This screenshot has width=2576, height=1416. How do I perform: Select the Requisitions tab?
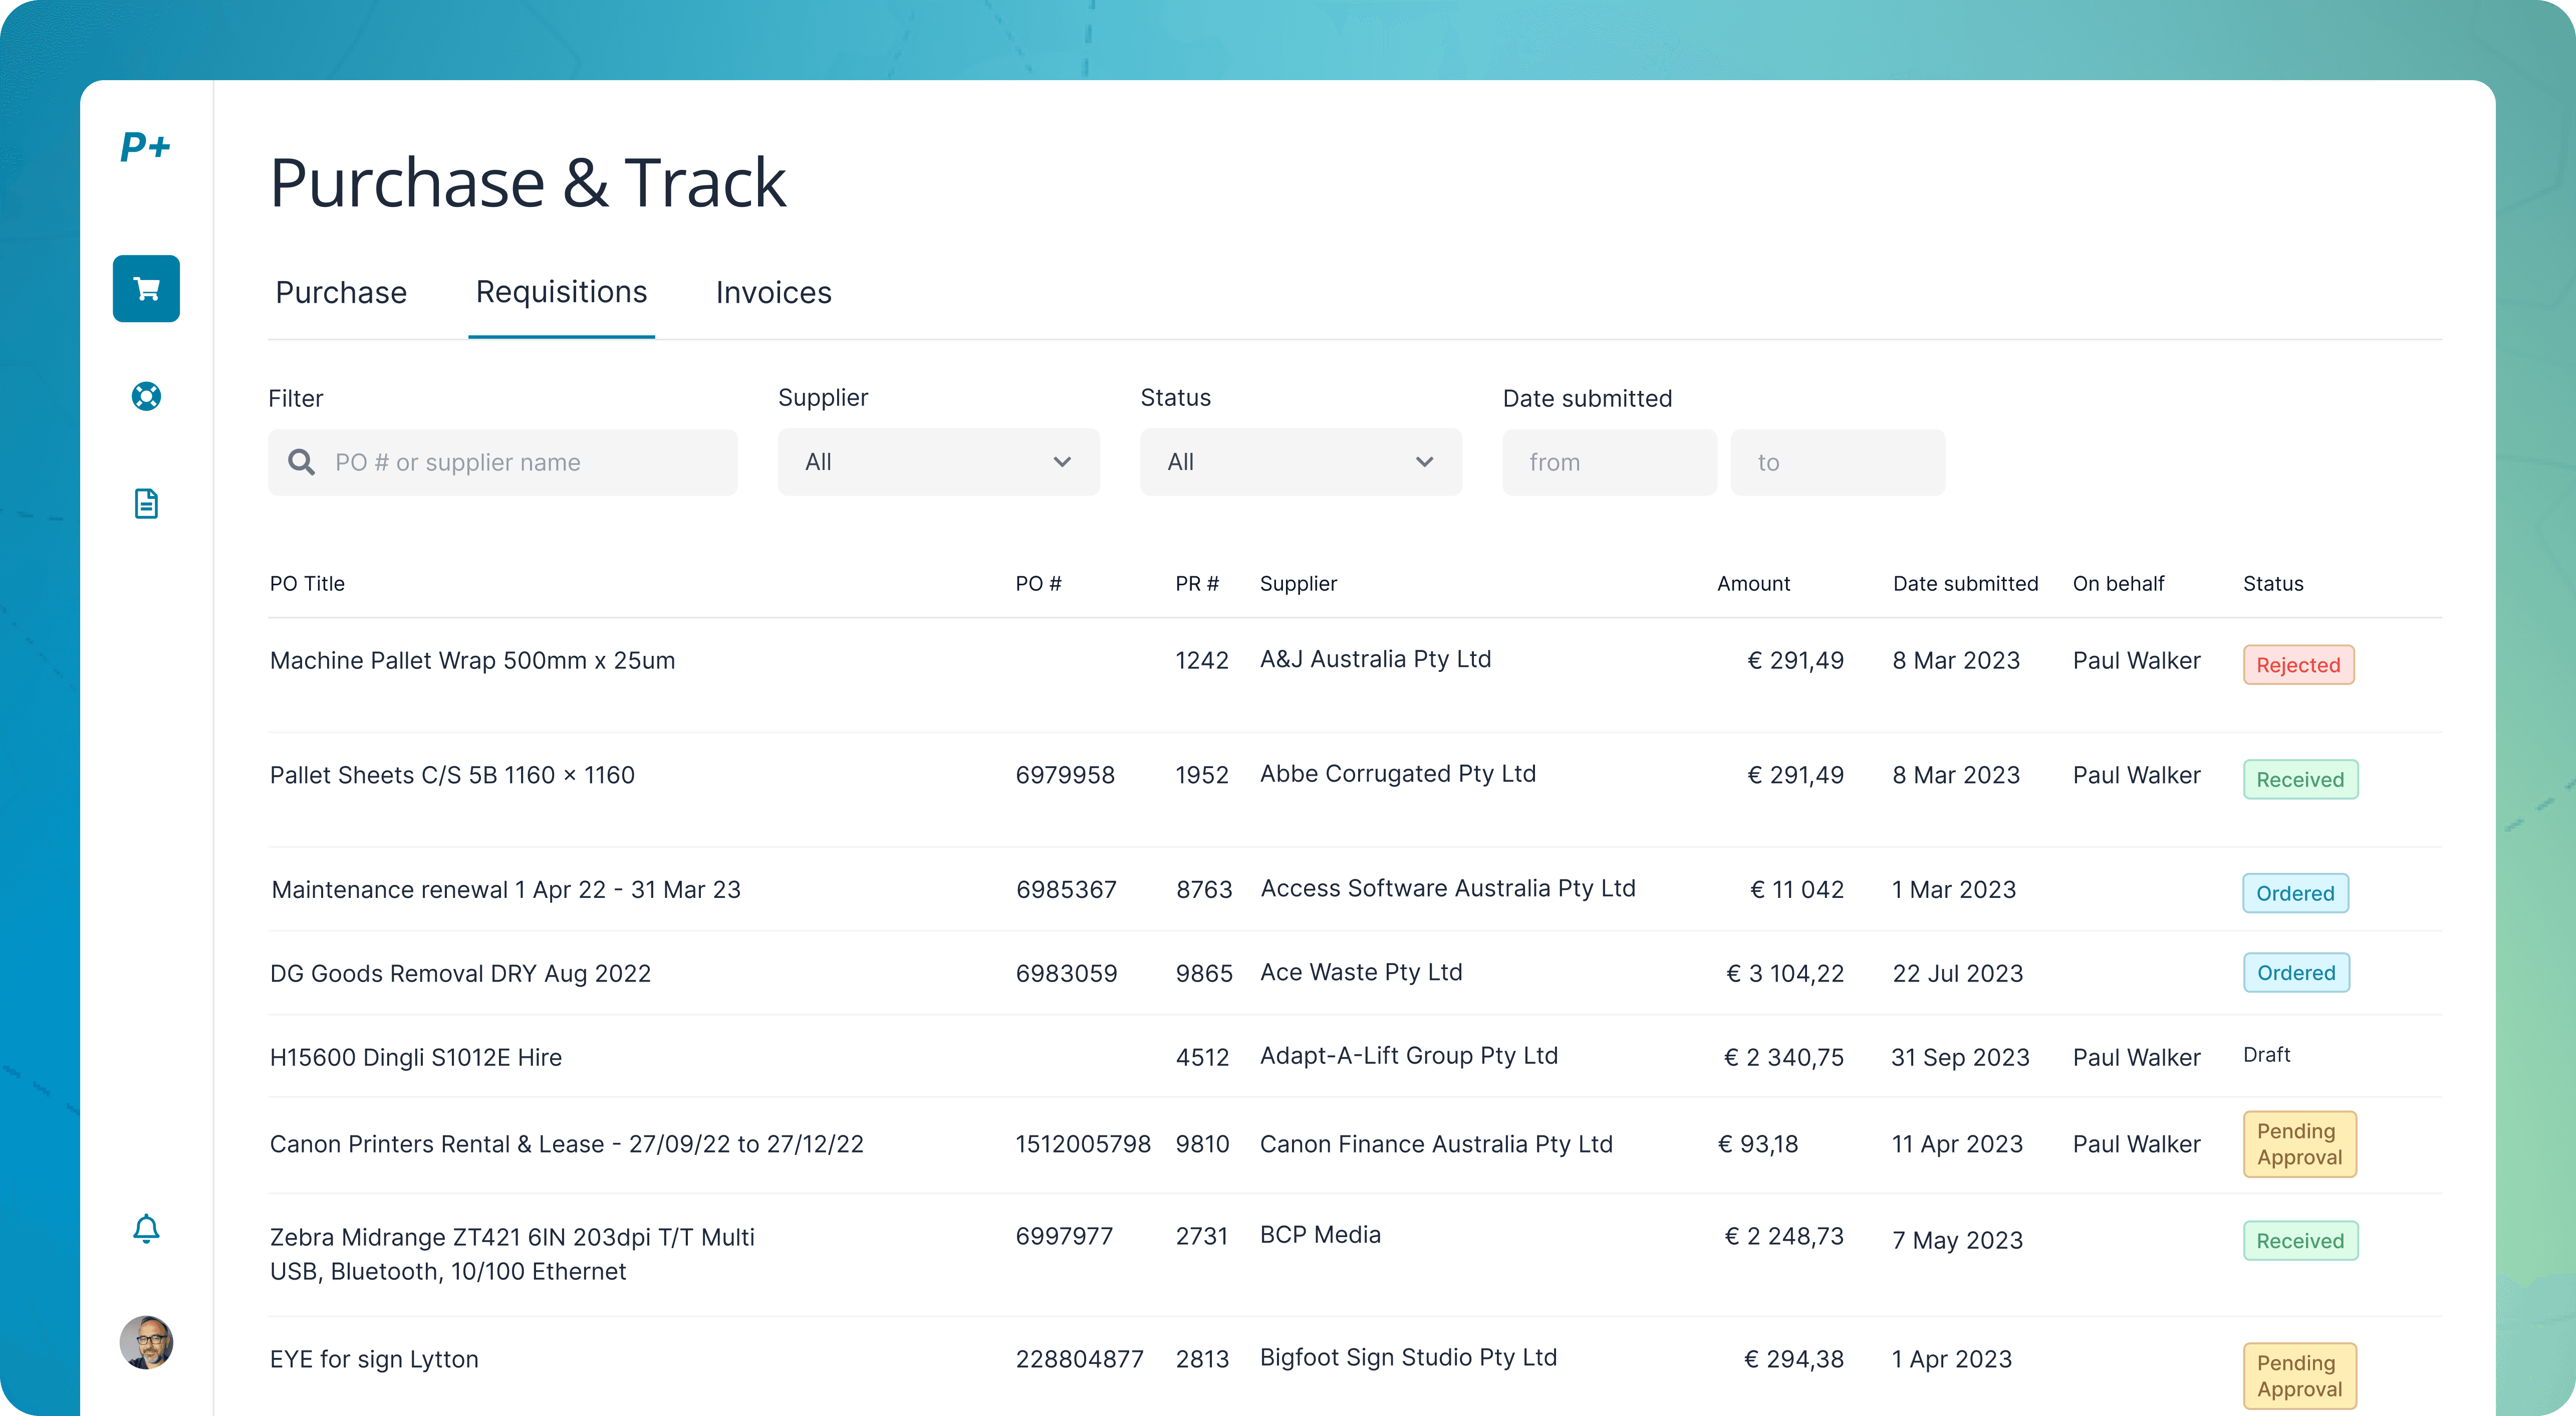pyautogui.click(x=561, y=293)
